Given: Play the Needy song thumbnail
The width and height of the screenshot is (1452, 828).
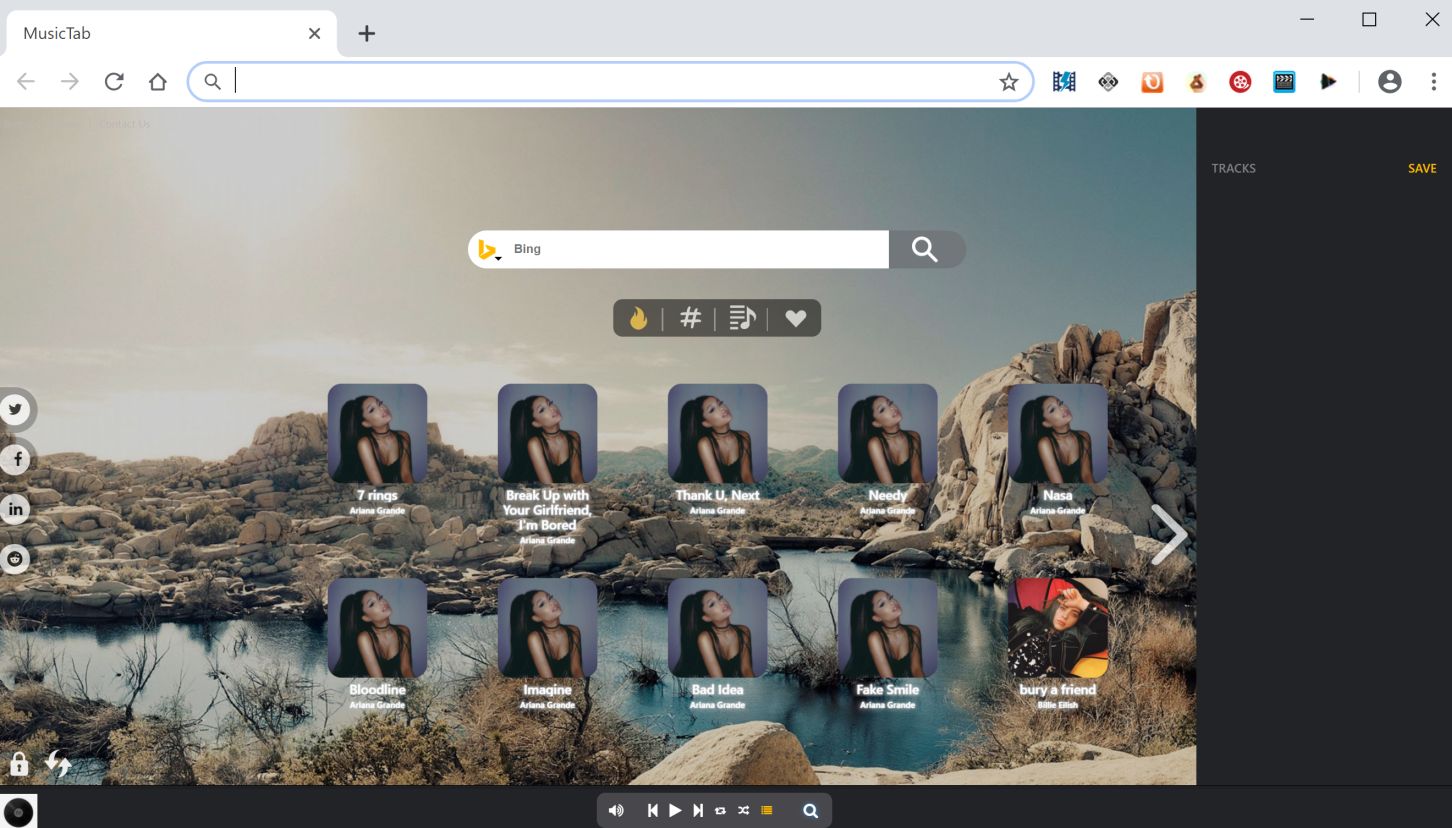Looking at the screenshot, I should tap(887, 433).
